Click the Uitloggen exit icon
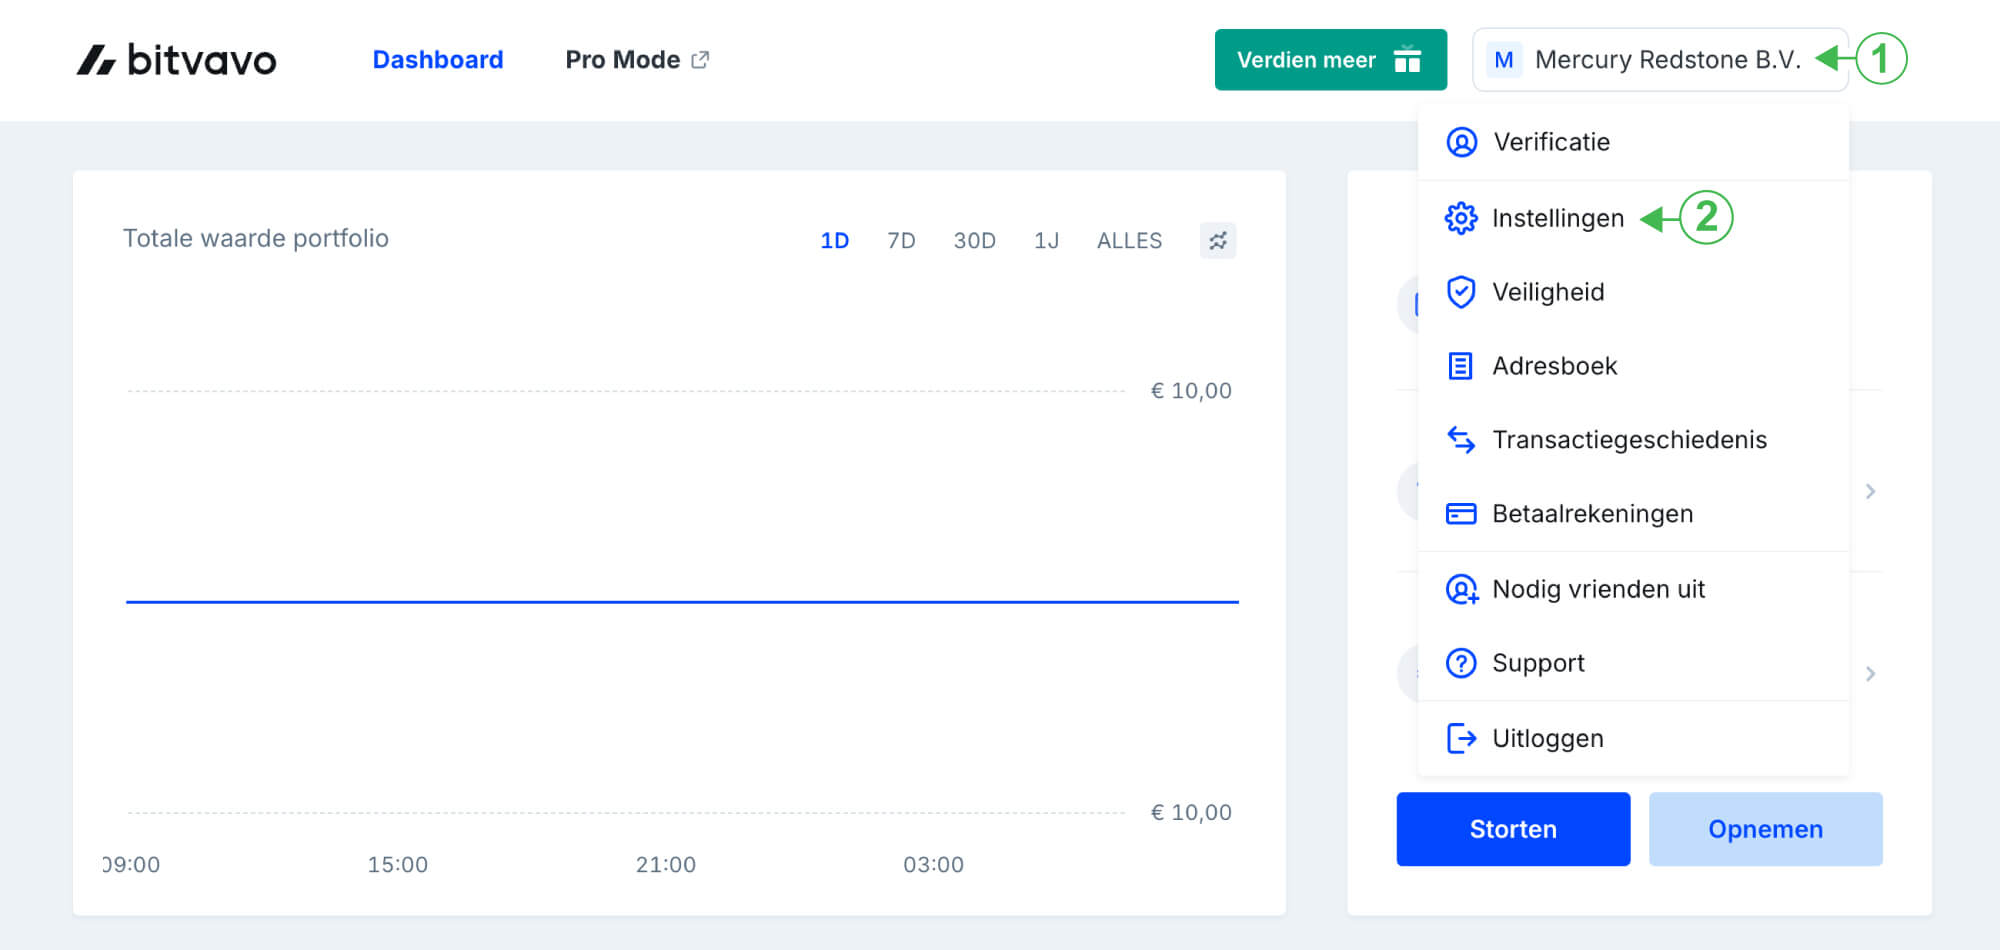The image size is (2000, 950). (x=1461, y=738)
